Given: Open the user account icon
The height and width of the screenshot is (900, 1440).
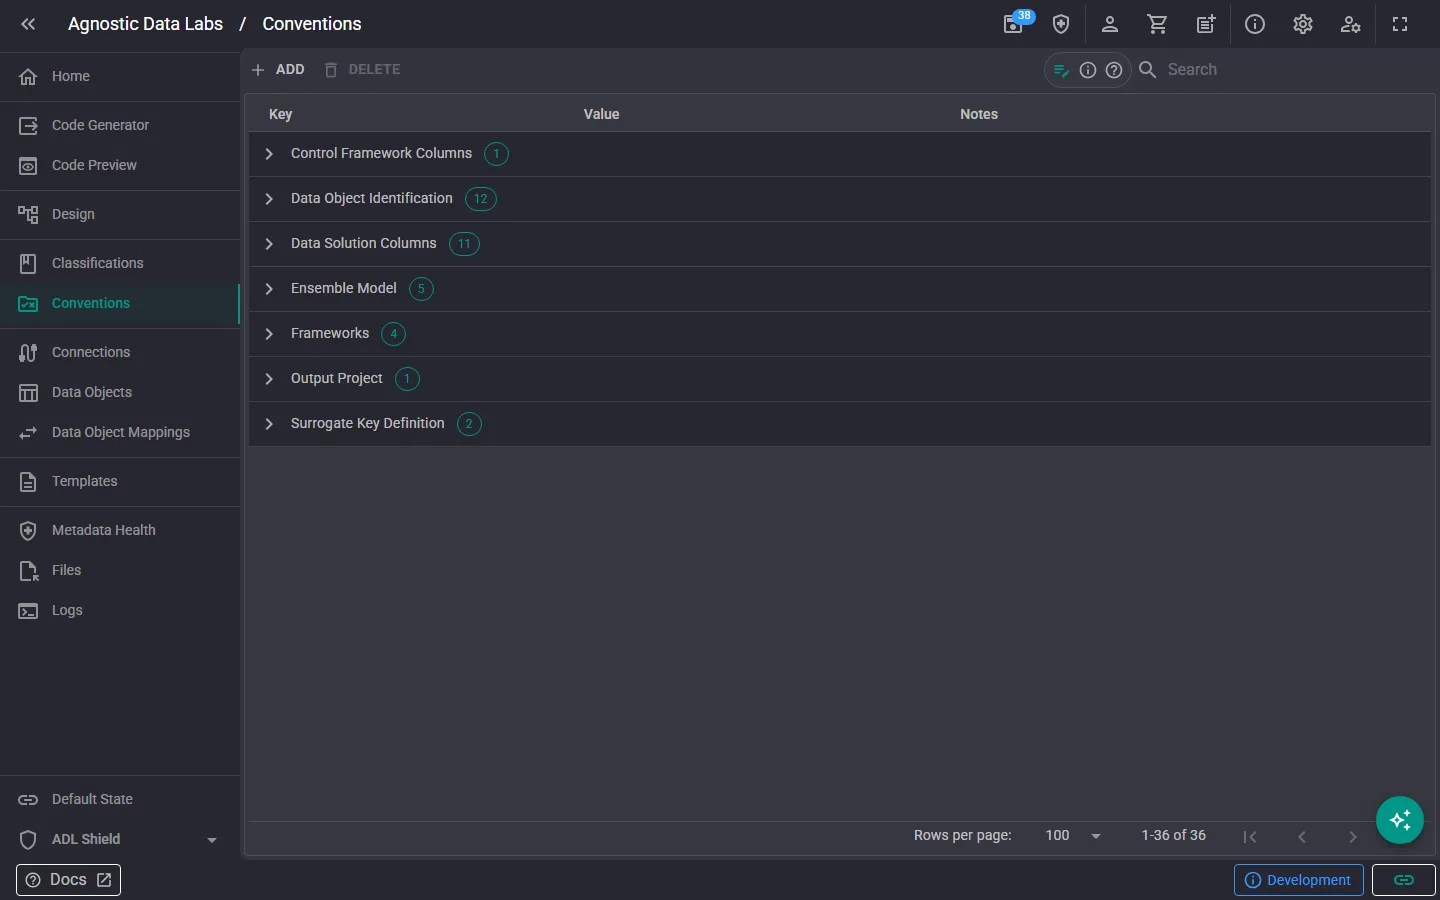Looking at the screenshot, I should 1109,24.
